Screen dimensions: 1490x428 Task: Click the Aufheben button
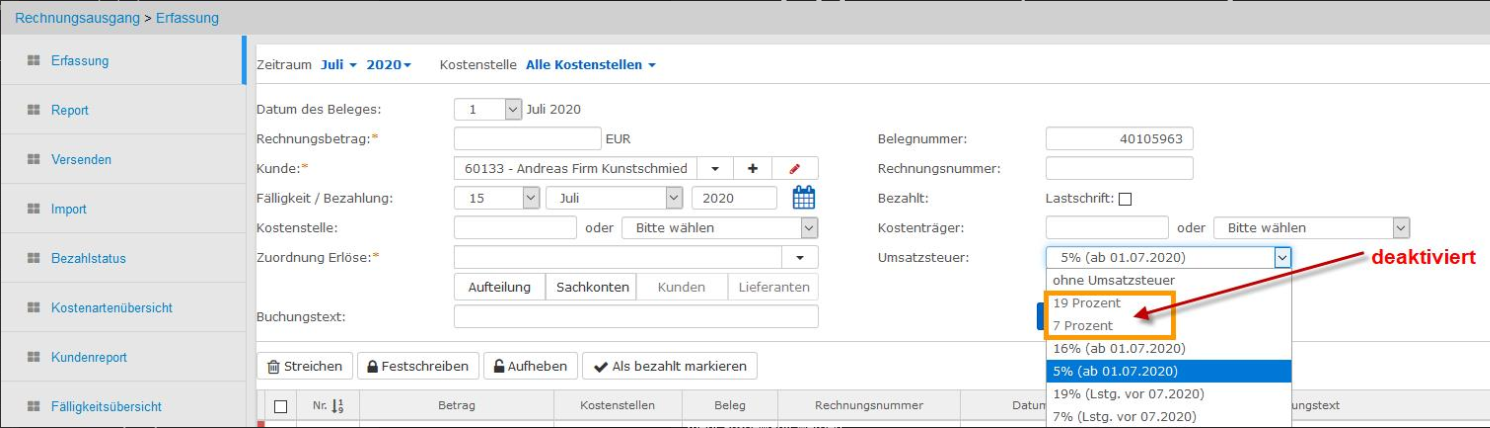coord(530,366)
